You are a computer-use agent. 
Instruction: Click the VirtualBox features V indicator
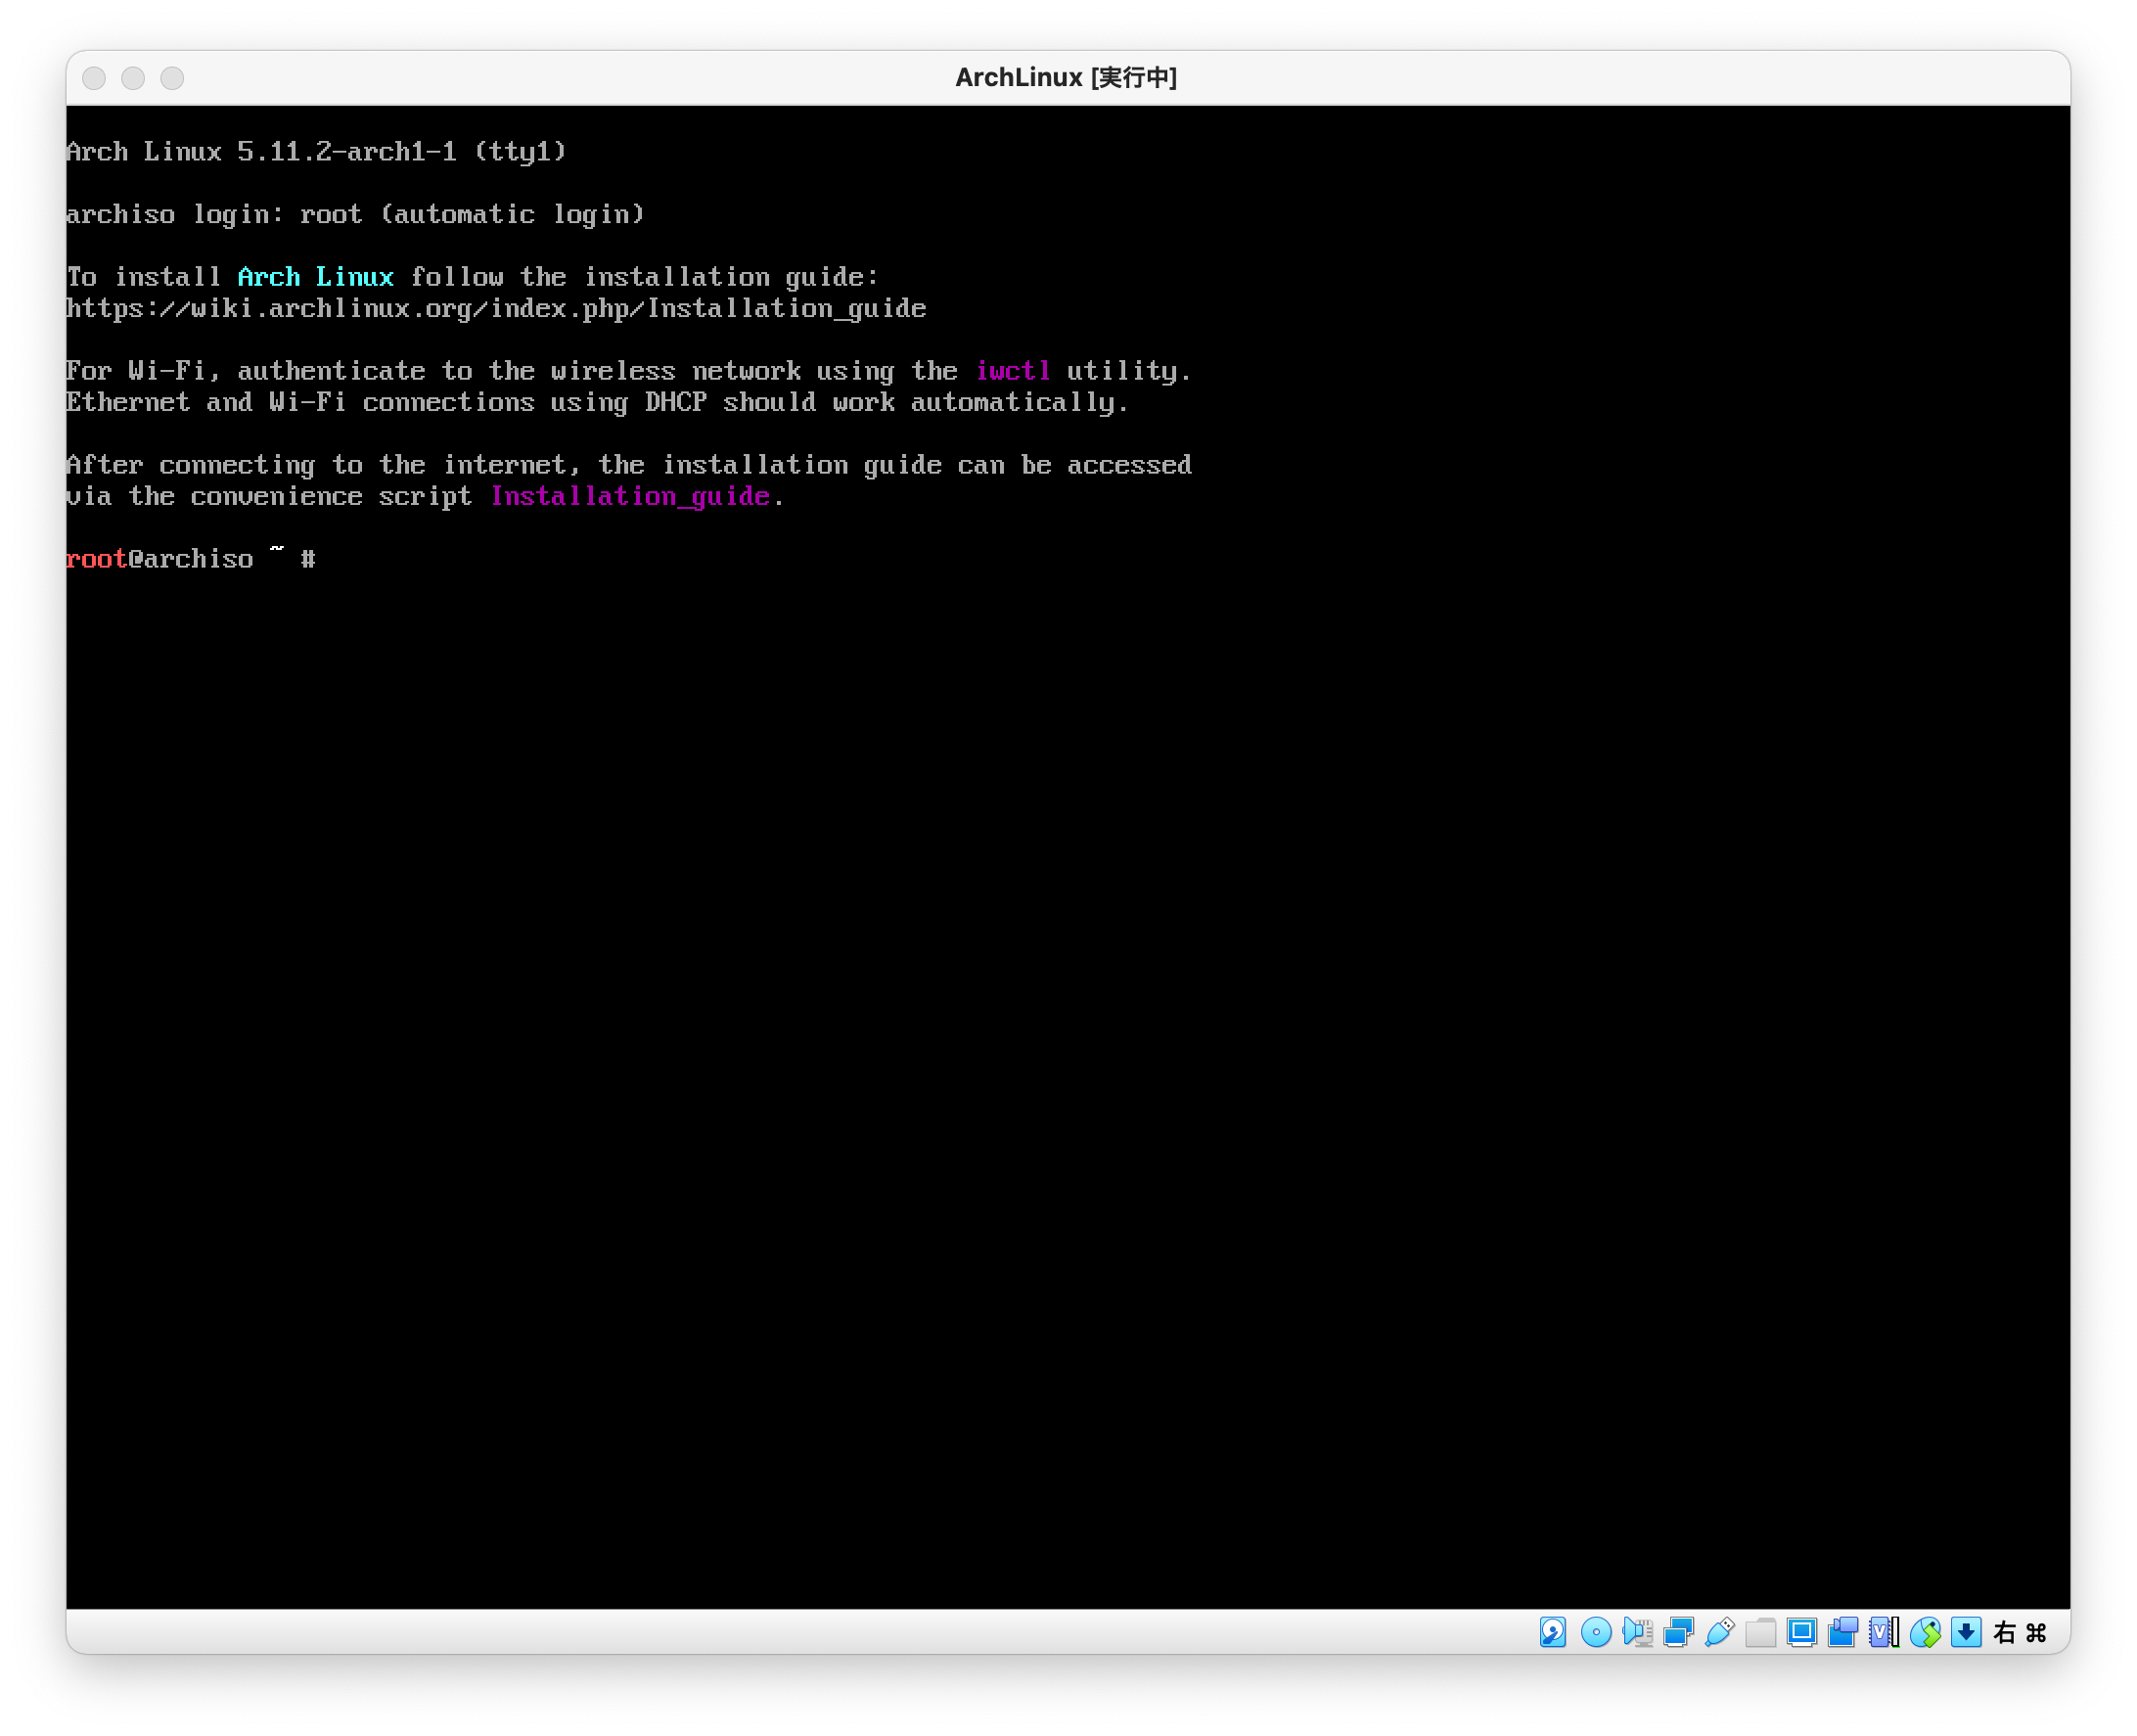[x=1882, y=1633]
